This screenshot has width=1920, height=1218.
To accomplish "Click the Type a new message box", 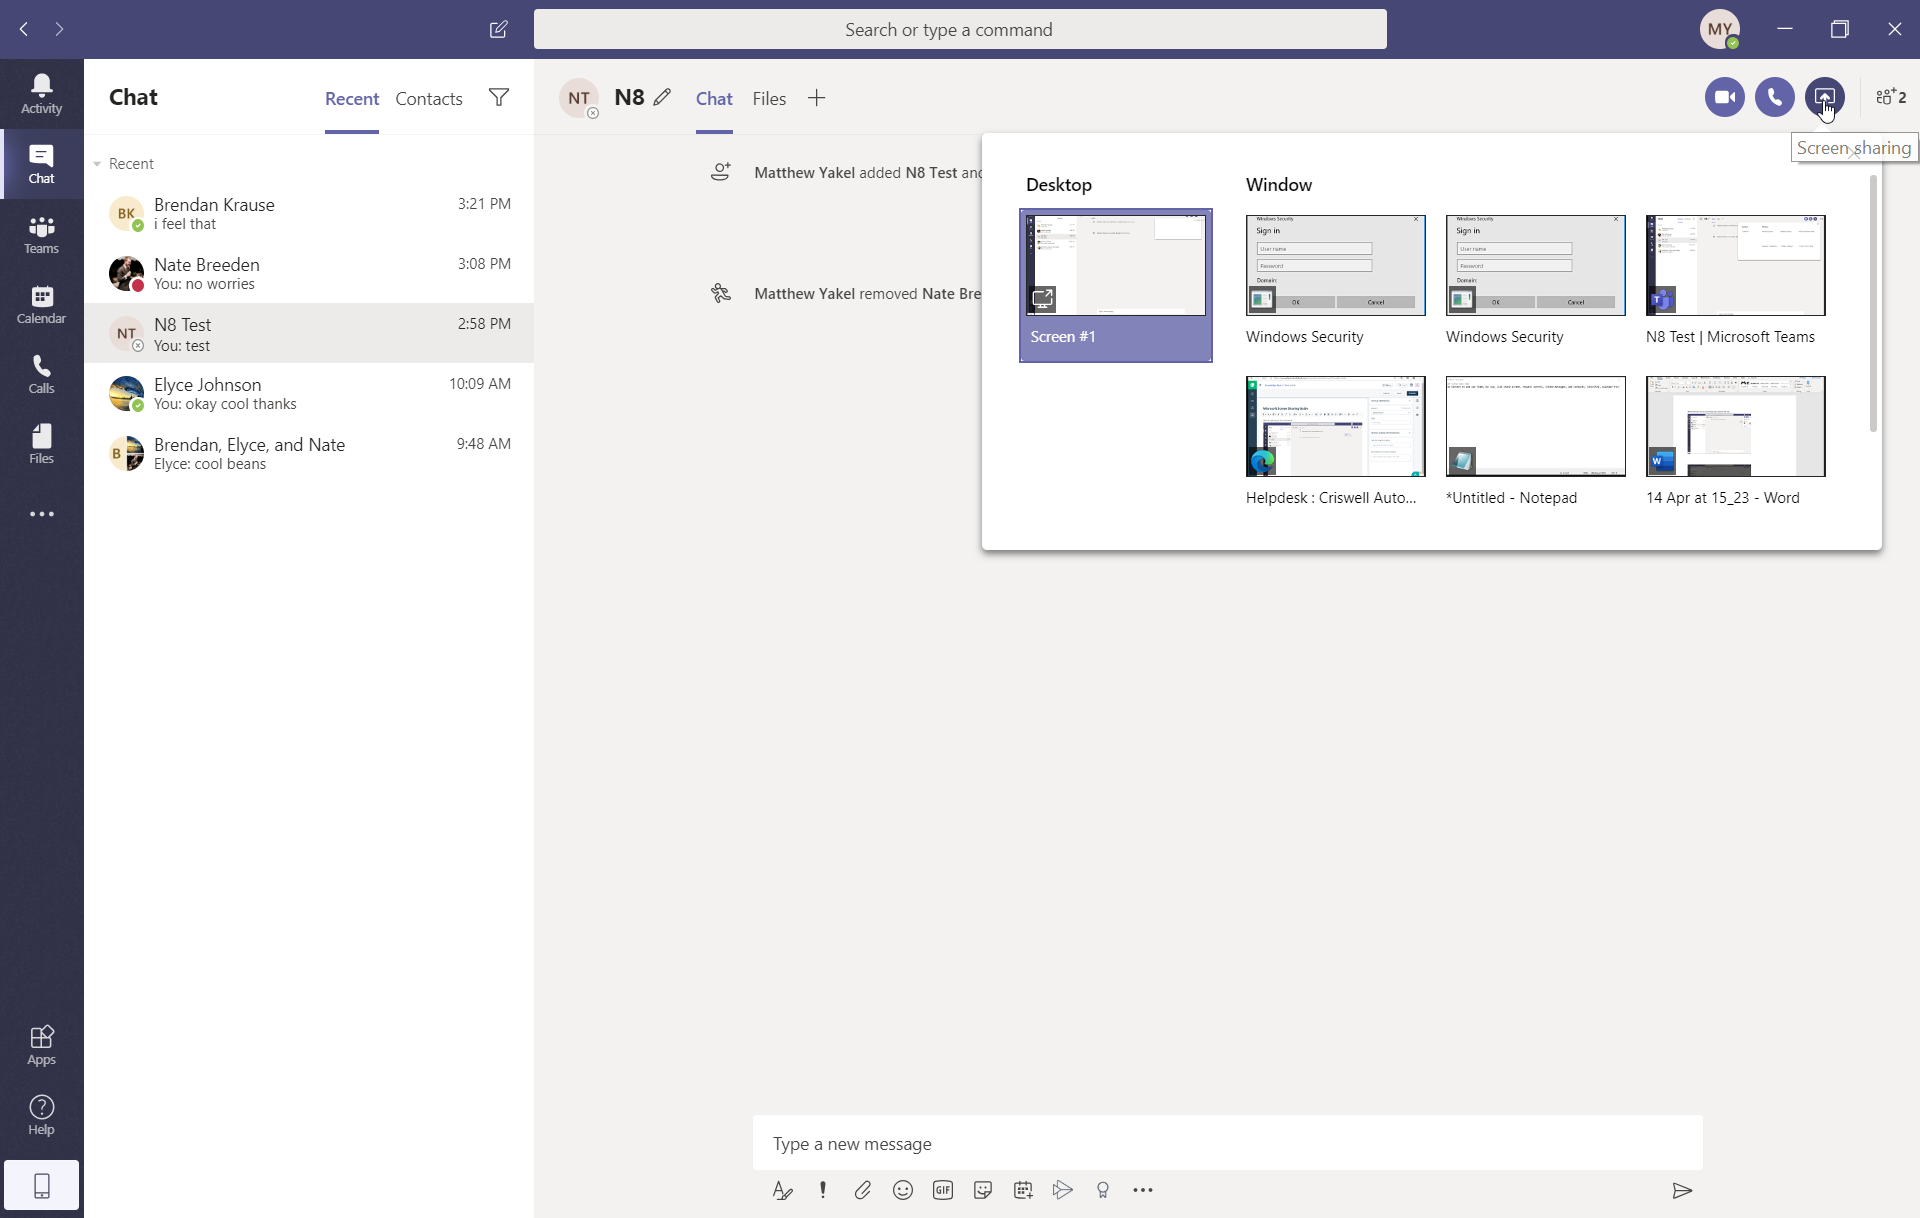I will click(1226, 1143).
